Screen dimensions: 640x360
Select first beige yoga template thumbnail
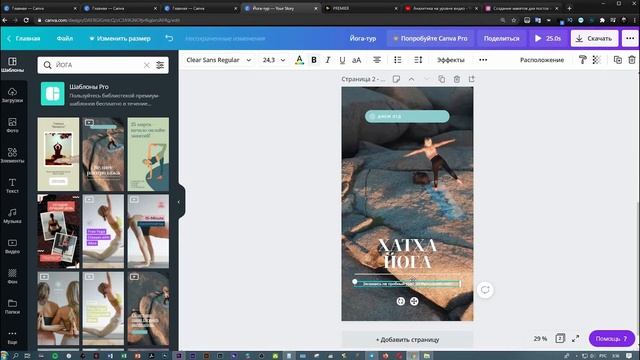point(58,154)
